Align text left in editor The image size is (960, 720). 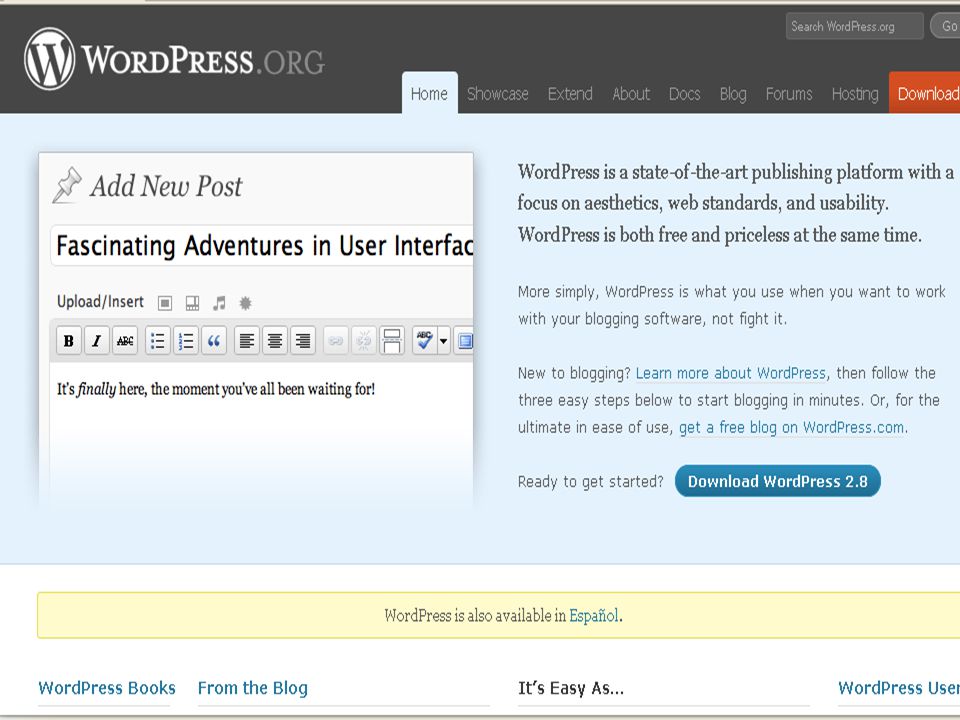pyautogui.click(x=247, y=340)
